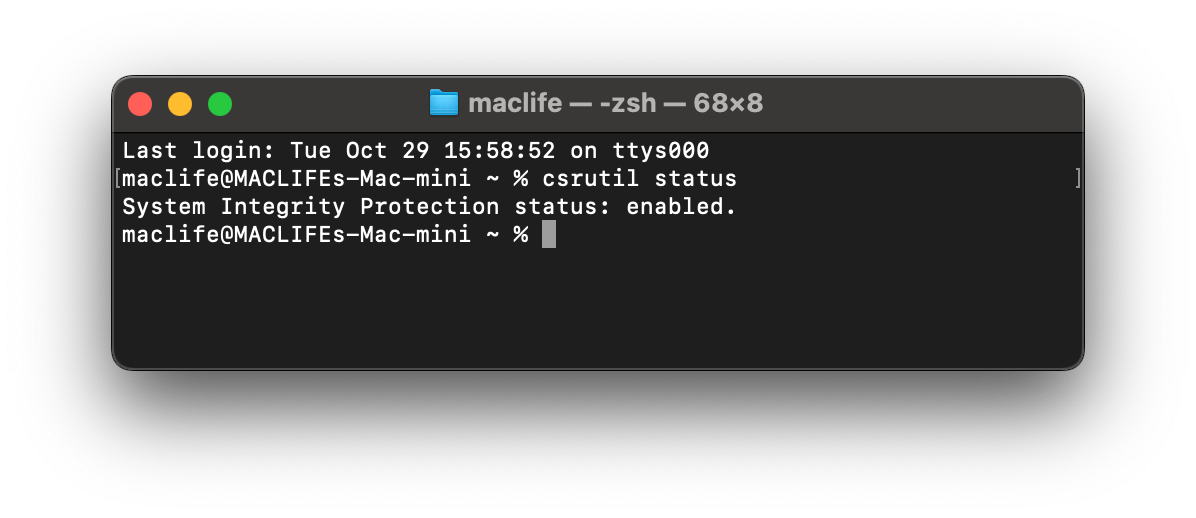Zoom the window with green button
This screenshot has width=1196, height=518.
coord(220,104)
